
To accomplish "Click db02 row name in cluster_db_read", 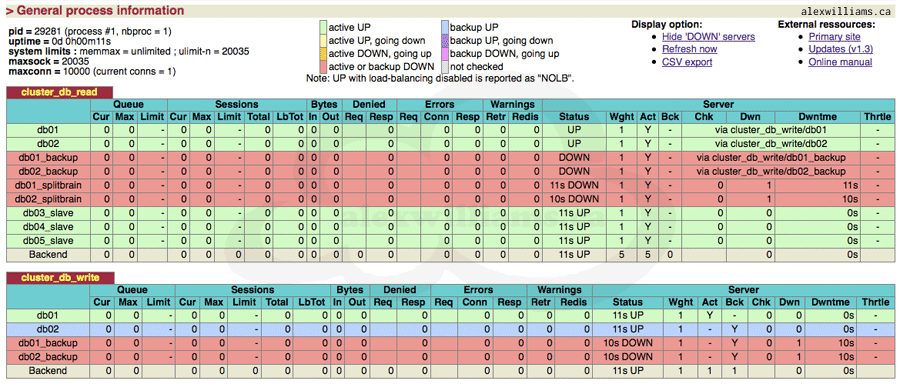I will 48,143.
